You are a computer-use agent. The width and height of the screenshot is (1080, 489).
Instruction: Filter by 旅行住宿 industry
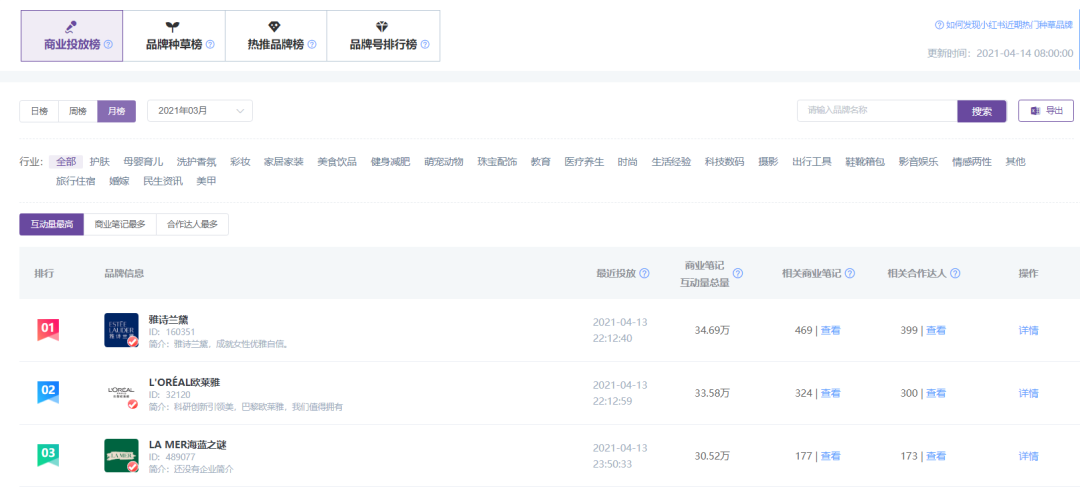pyautogui.click(x=76, y=181)
